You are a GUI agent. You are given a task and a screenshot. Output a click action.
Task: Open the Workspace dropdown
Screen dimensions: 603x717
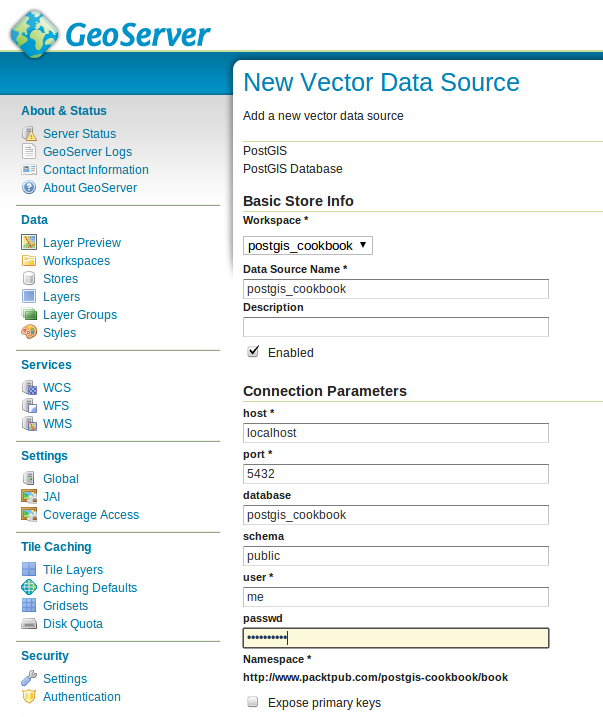tap(308, 245)
